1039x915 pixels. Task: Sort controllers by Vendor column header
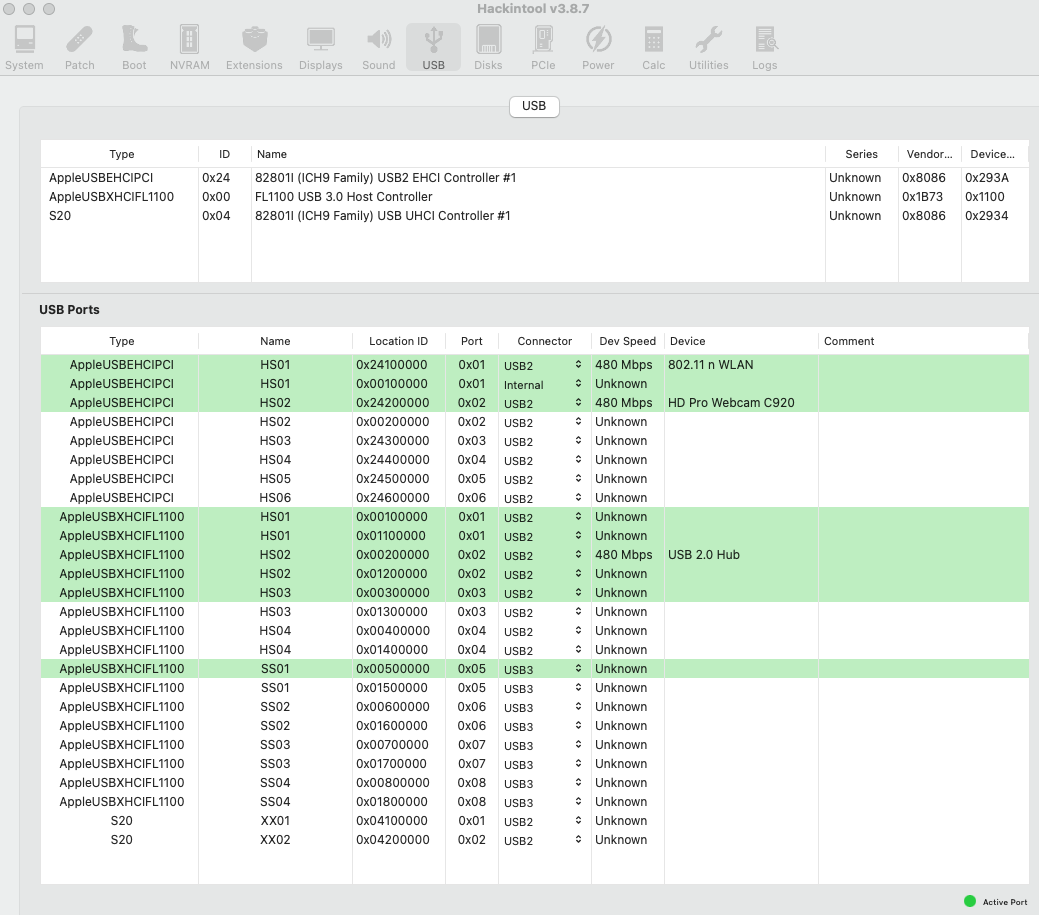click(x=930, y=154)
